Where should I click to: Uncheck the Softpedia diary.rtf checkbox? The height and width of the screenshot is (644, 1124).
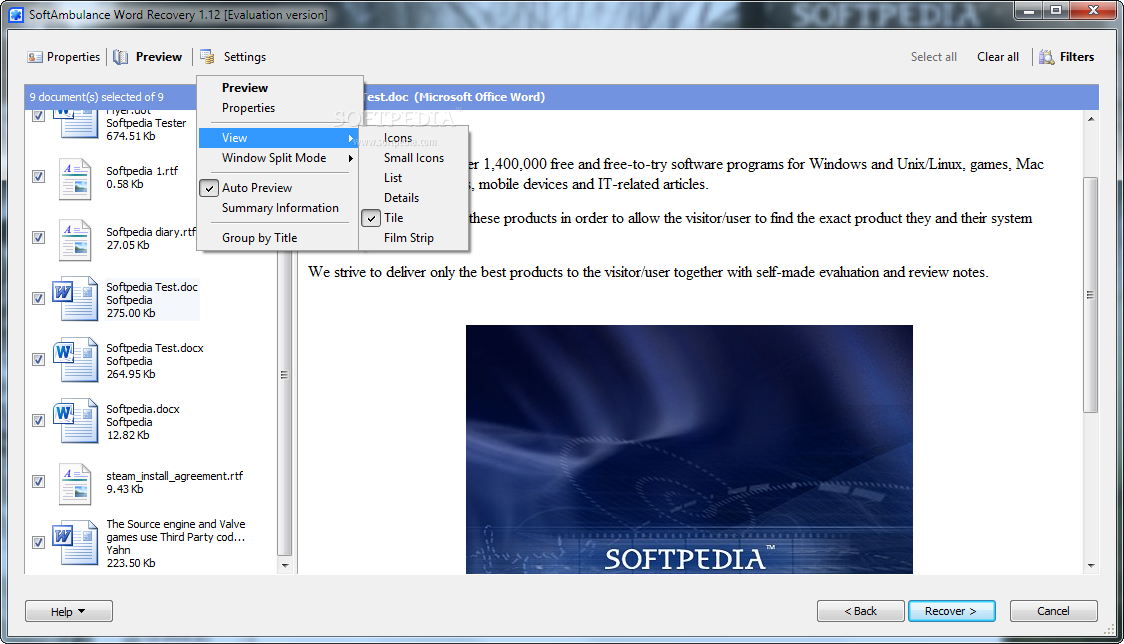coord(39,237)
